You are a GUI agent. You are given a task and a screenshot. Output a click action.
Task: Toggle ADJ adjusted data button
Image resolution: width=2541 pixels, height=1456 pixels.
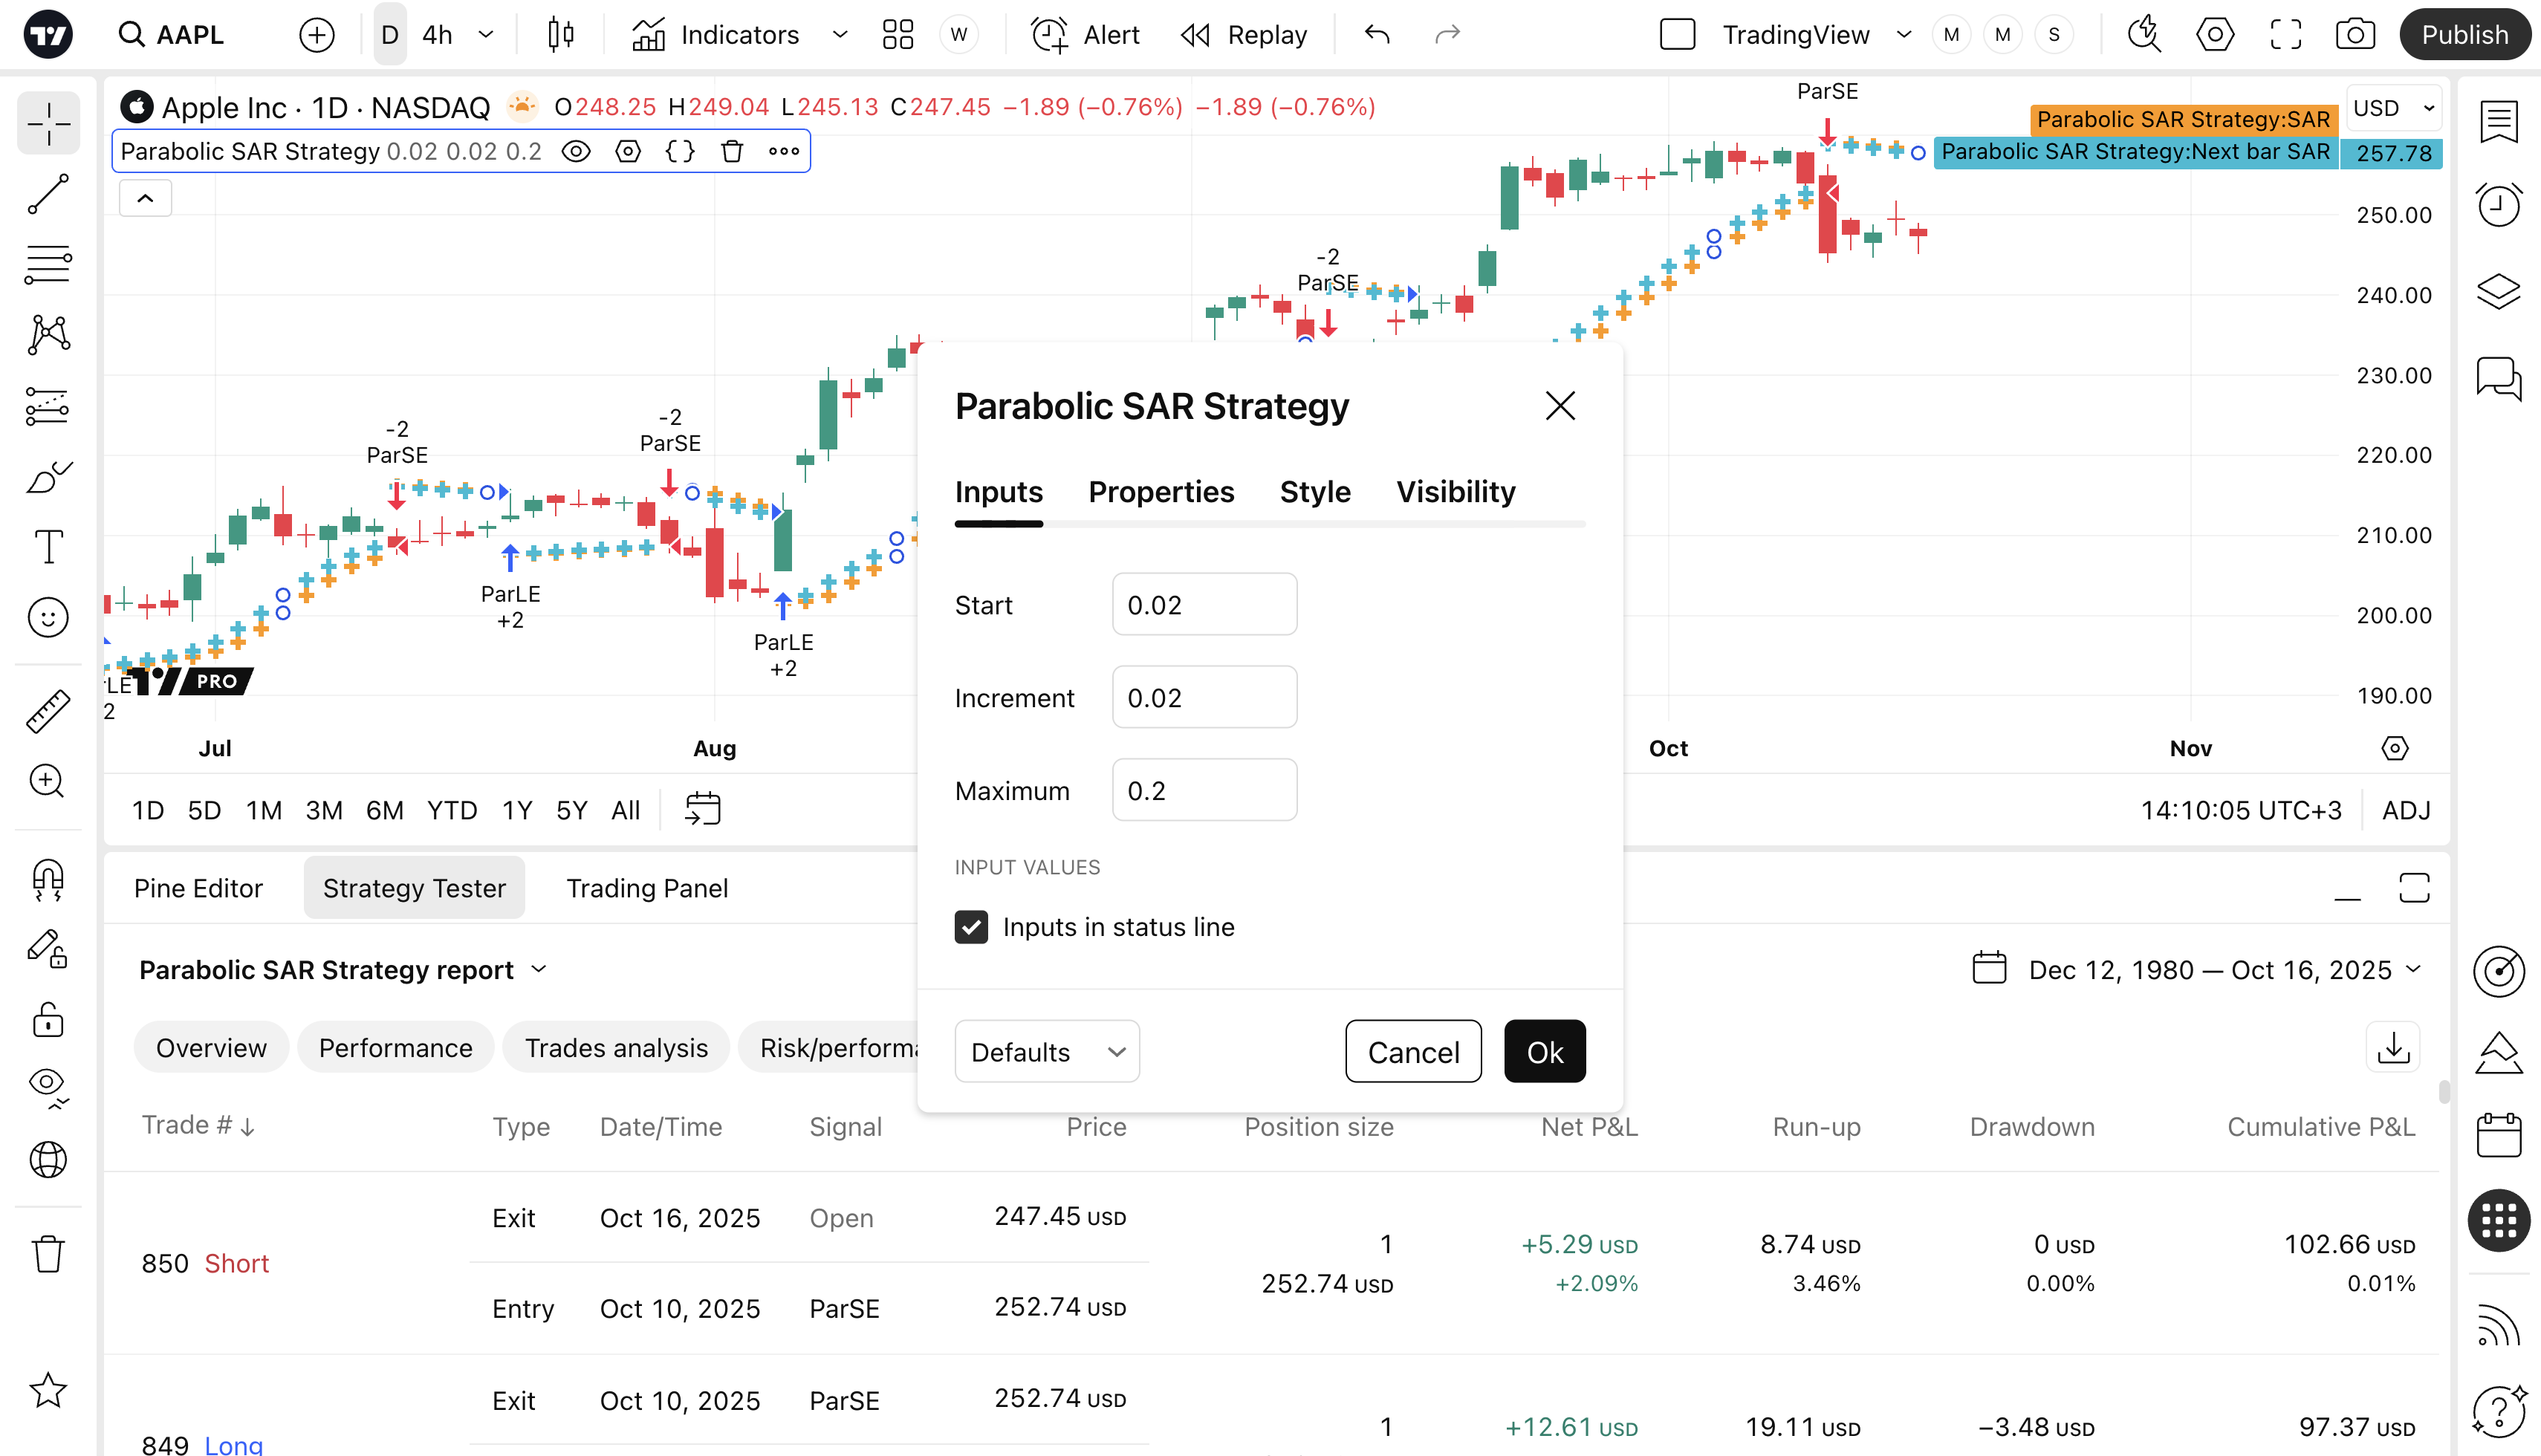tap(2405, 810)
